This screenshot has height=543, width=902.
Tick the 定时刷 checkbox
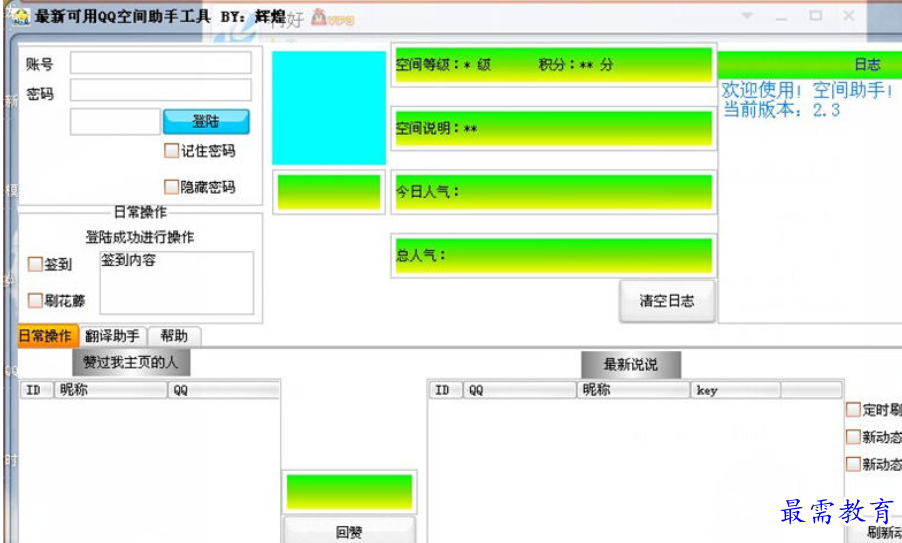[853, 410]
